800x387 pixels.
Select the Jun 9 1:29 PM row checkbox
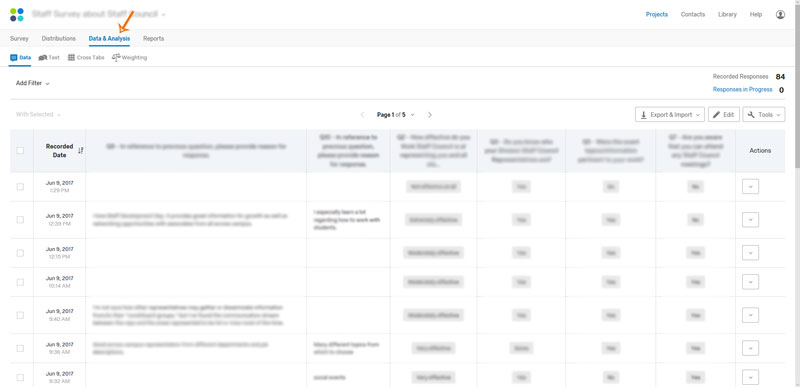20,187
